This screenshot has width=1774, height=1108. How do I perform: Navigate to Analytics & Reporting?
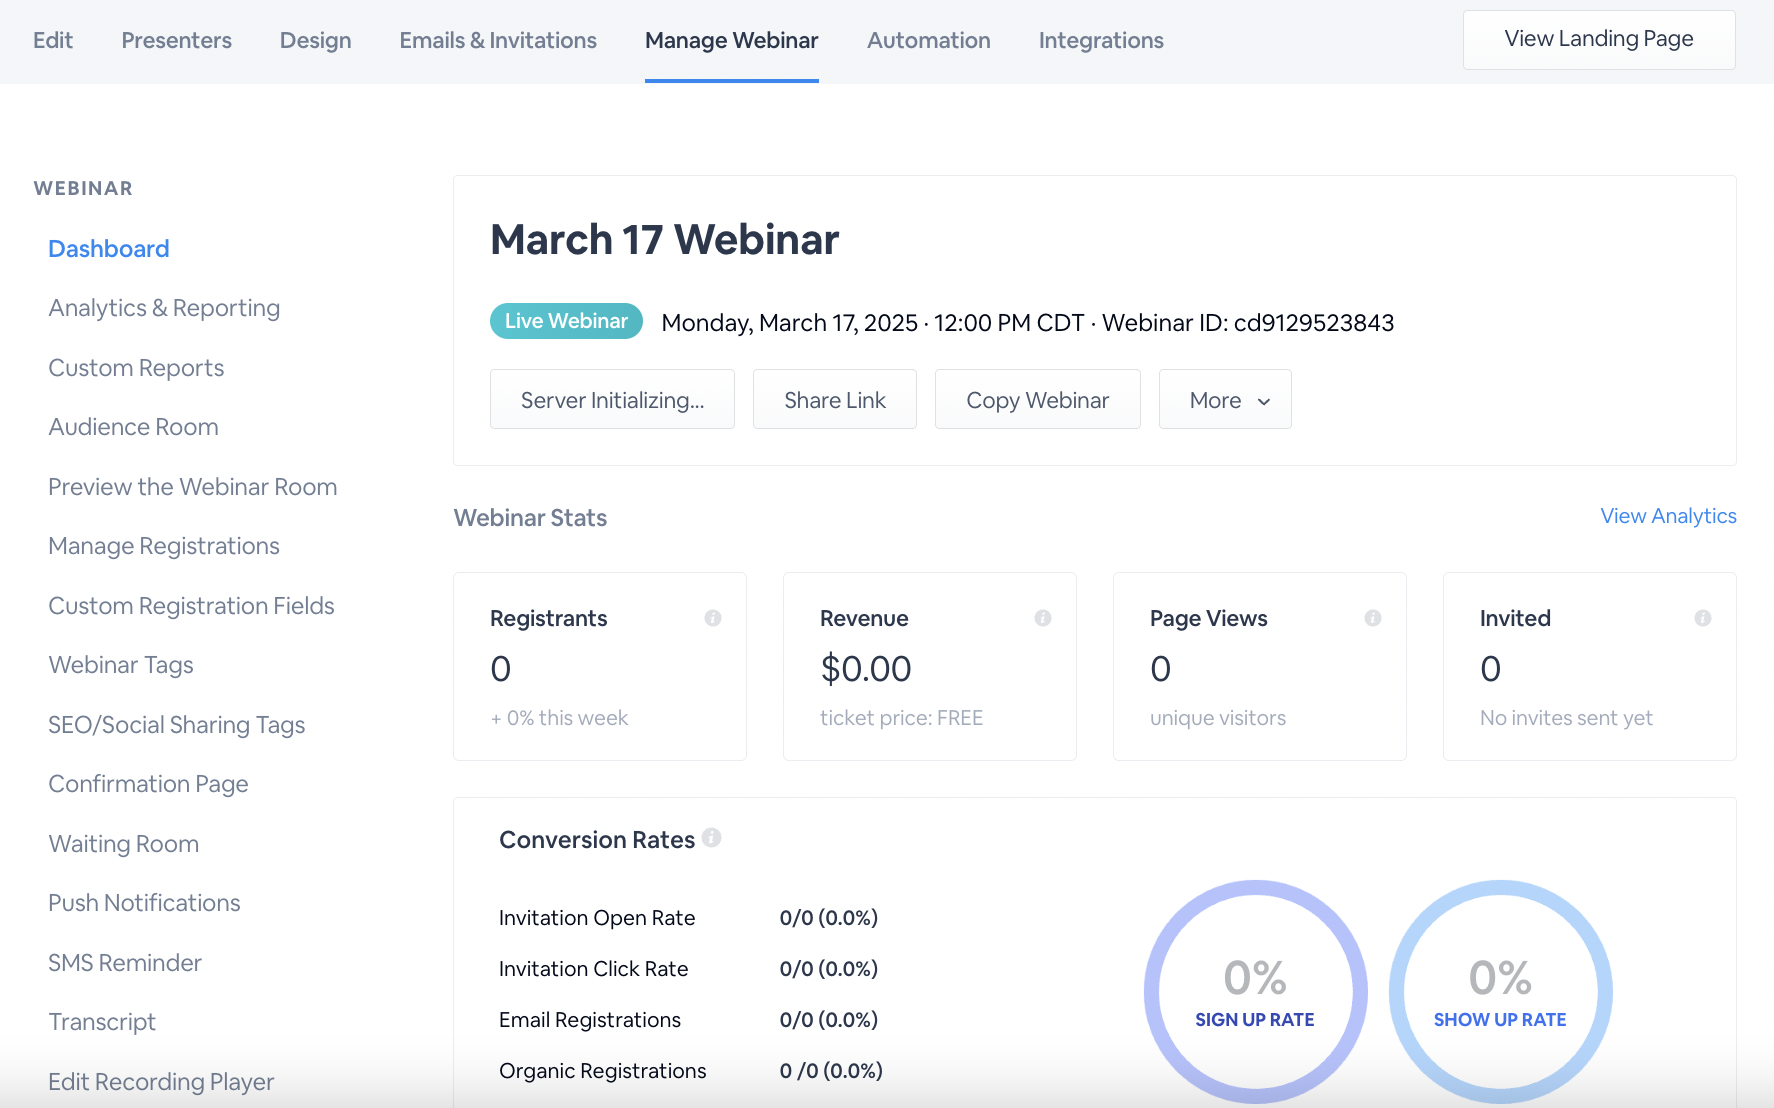click(163, 307)
